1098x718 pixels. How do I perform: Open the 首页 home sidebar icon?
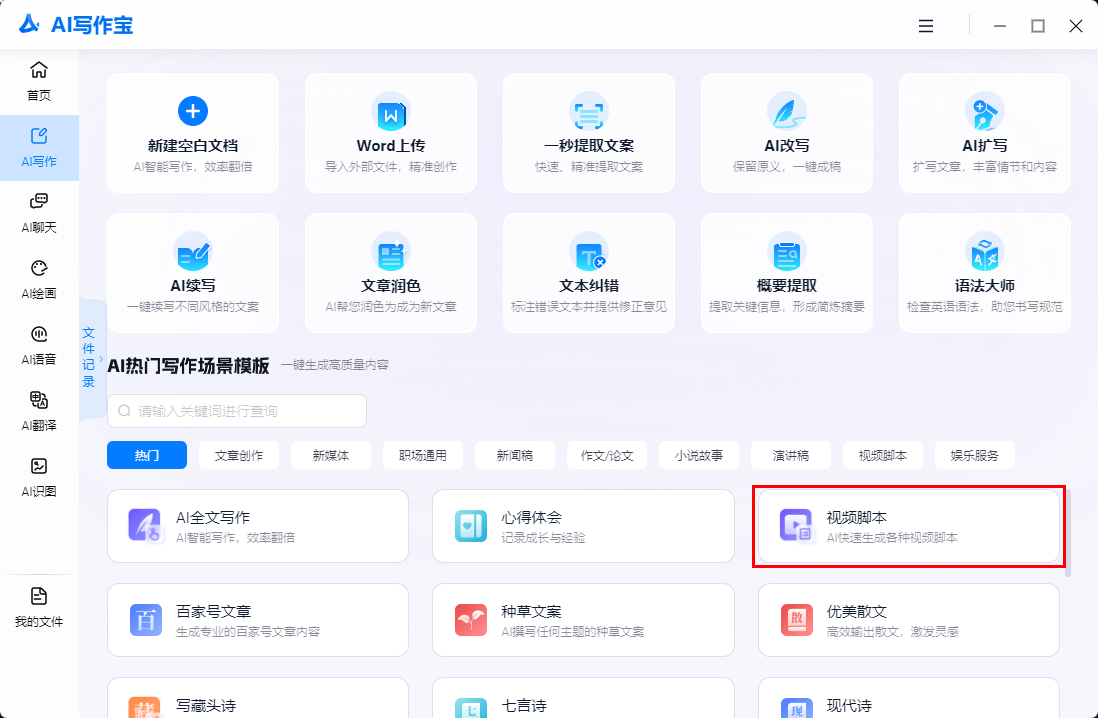pos(39,81)
